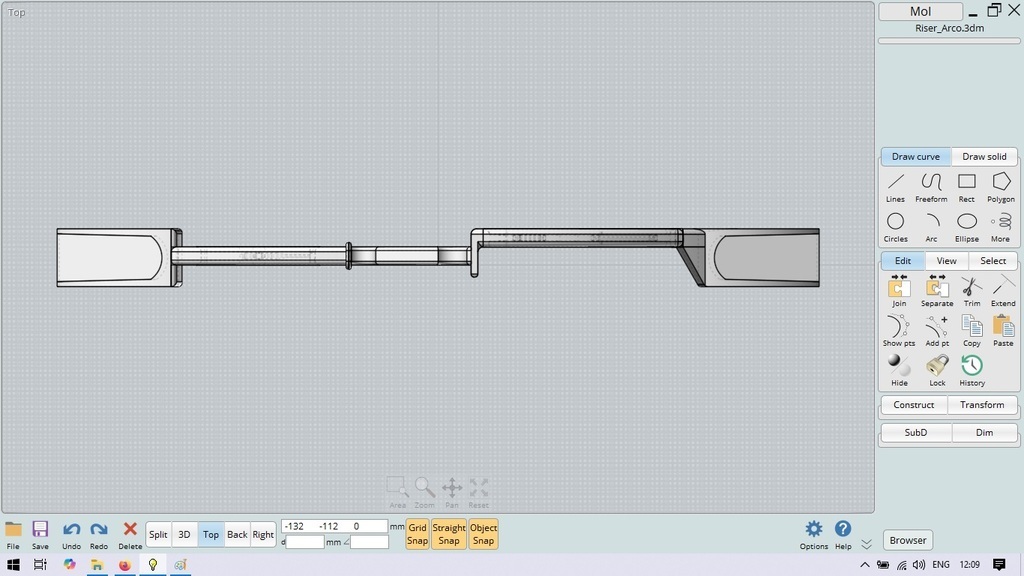Activate viewport Zoom magnifier control

pyautogui.click(x=424, y=493)
